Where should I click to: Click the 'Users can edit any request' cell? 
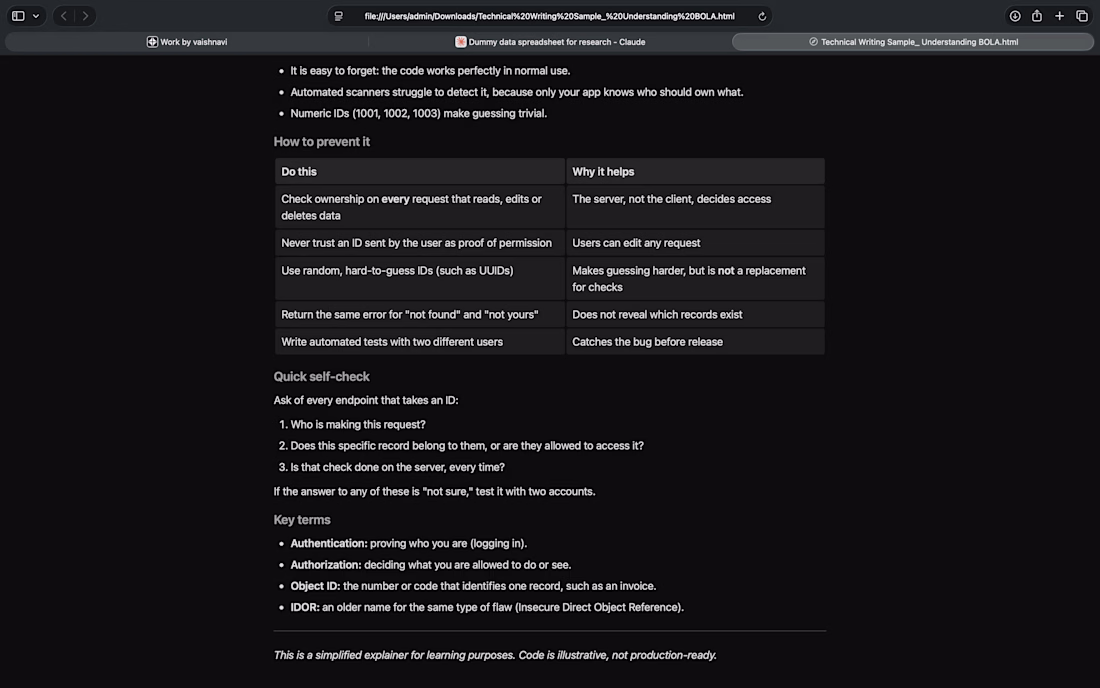pyautogui.click(x=695, y=243)
